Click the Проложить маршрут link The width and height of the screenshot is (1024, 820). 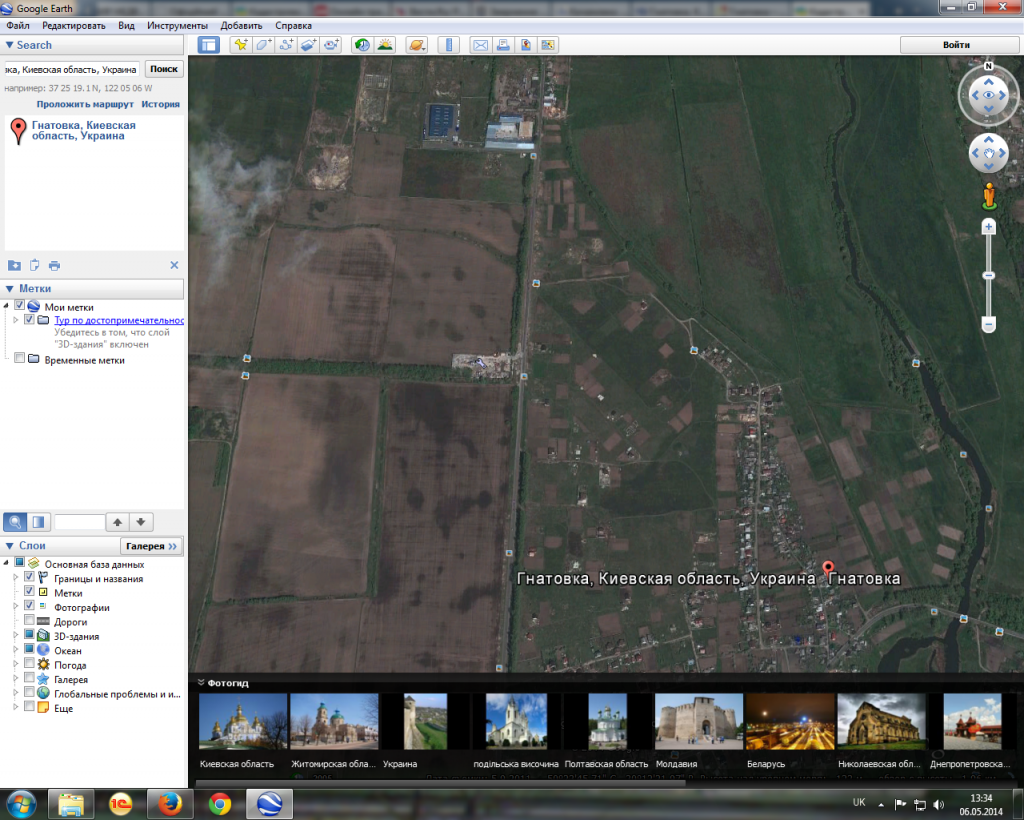click(85, 104)
